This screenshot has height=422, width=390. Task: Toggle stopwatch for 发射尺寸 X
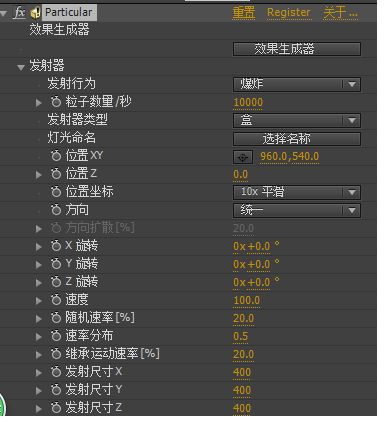(x=56, y=372)
